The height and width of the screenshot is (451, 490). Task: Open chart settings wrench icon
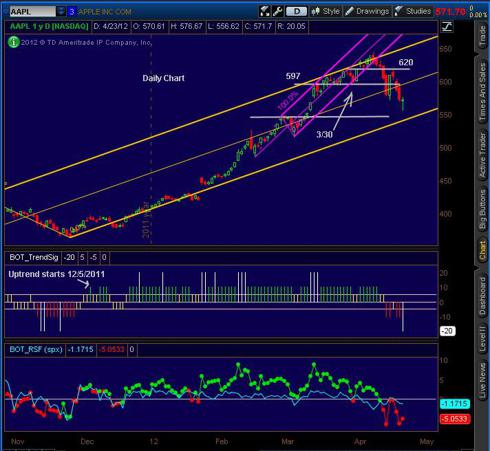[x=277, y=11]
